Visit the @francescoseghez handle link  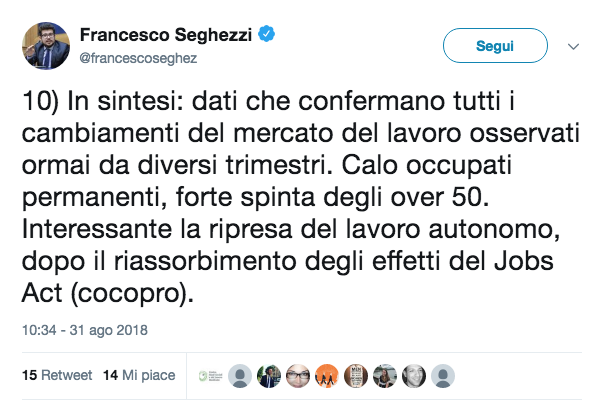(x=138, y=58)
